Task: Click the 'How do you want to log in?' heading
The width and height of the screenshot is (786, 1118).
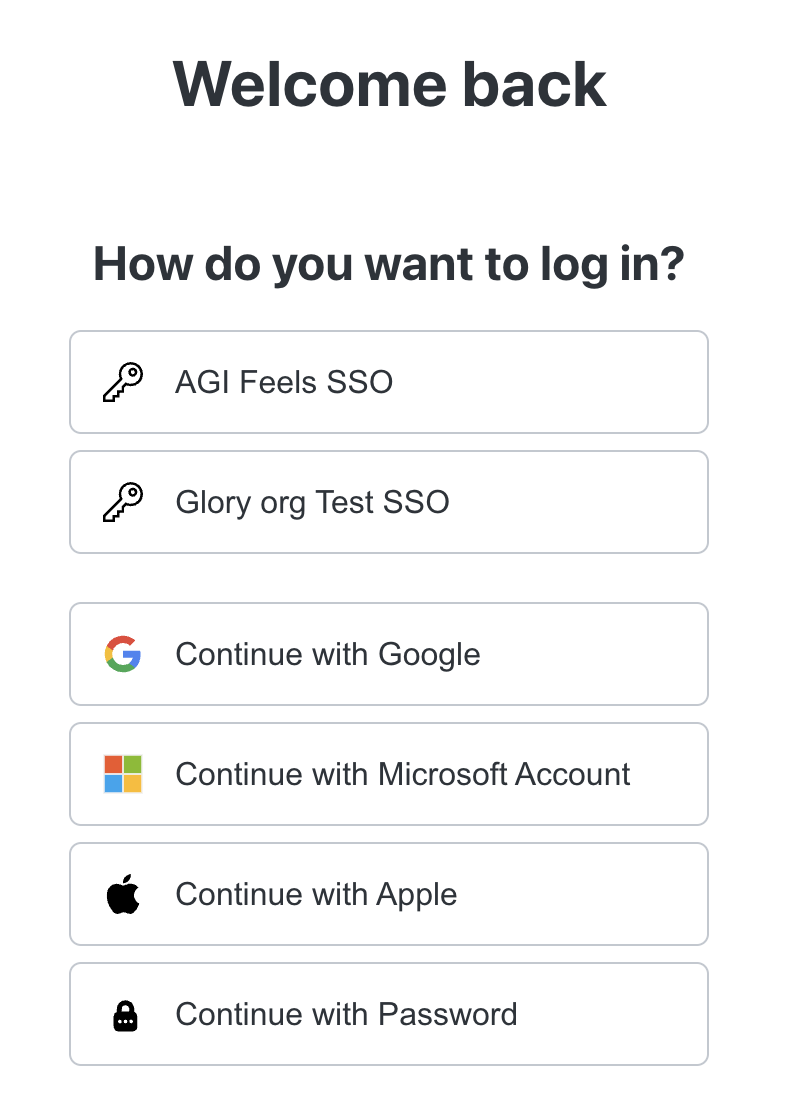Action: (388, 263)
